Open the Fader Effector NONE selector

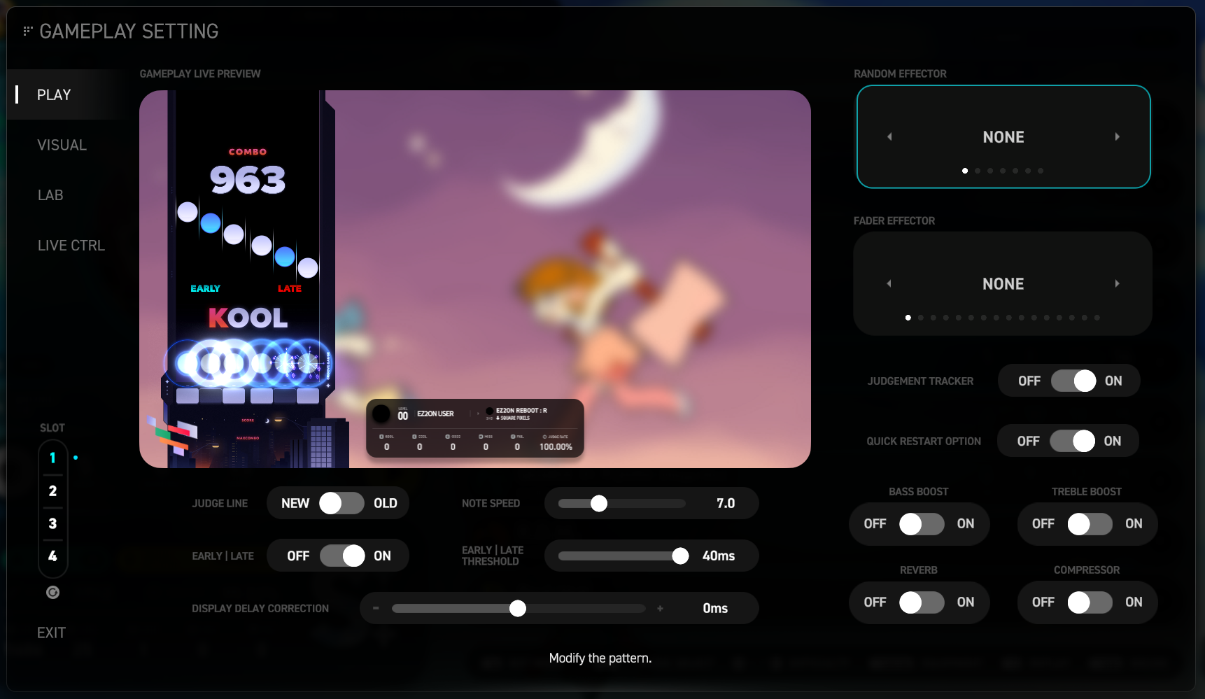(1003, 284)
